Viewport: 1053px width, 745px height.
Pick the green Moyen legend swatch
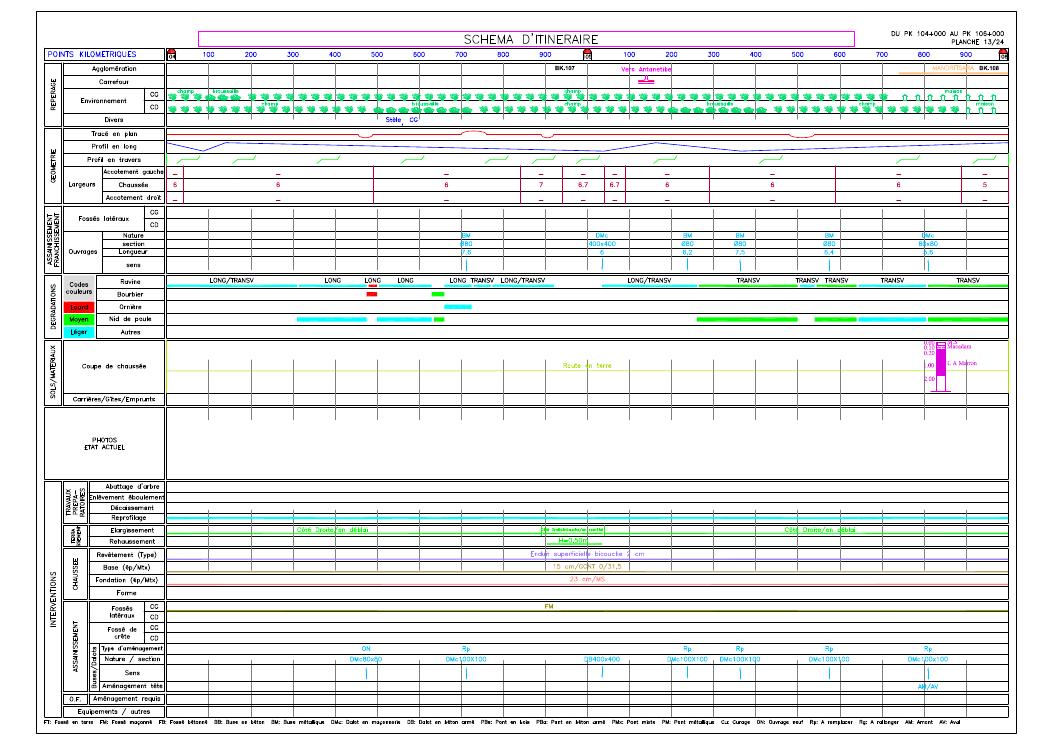tap(79, 319)
